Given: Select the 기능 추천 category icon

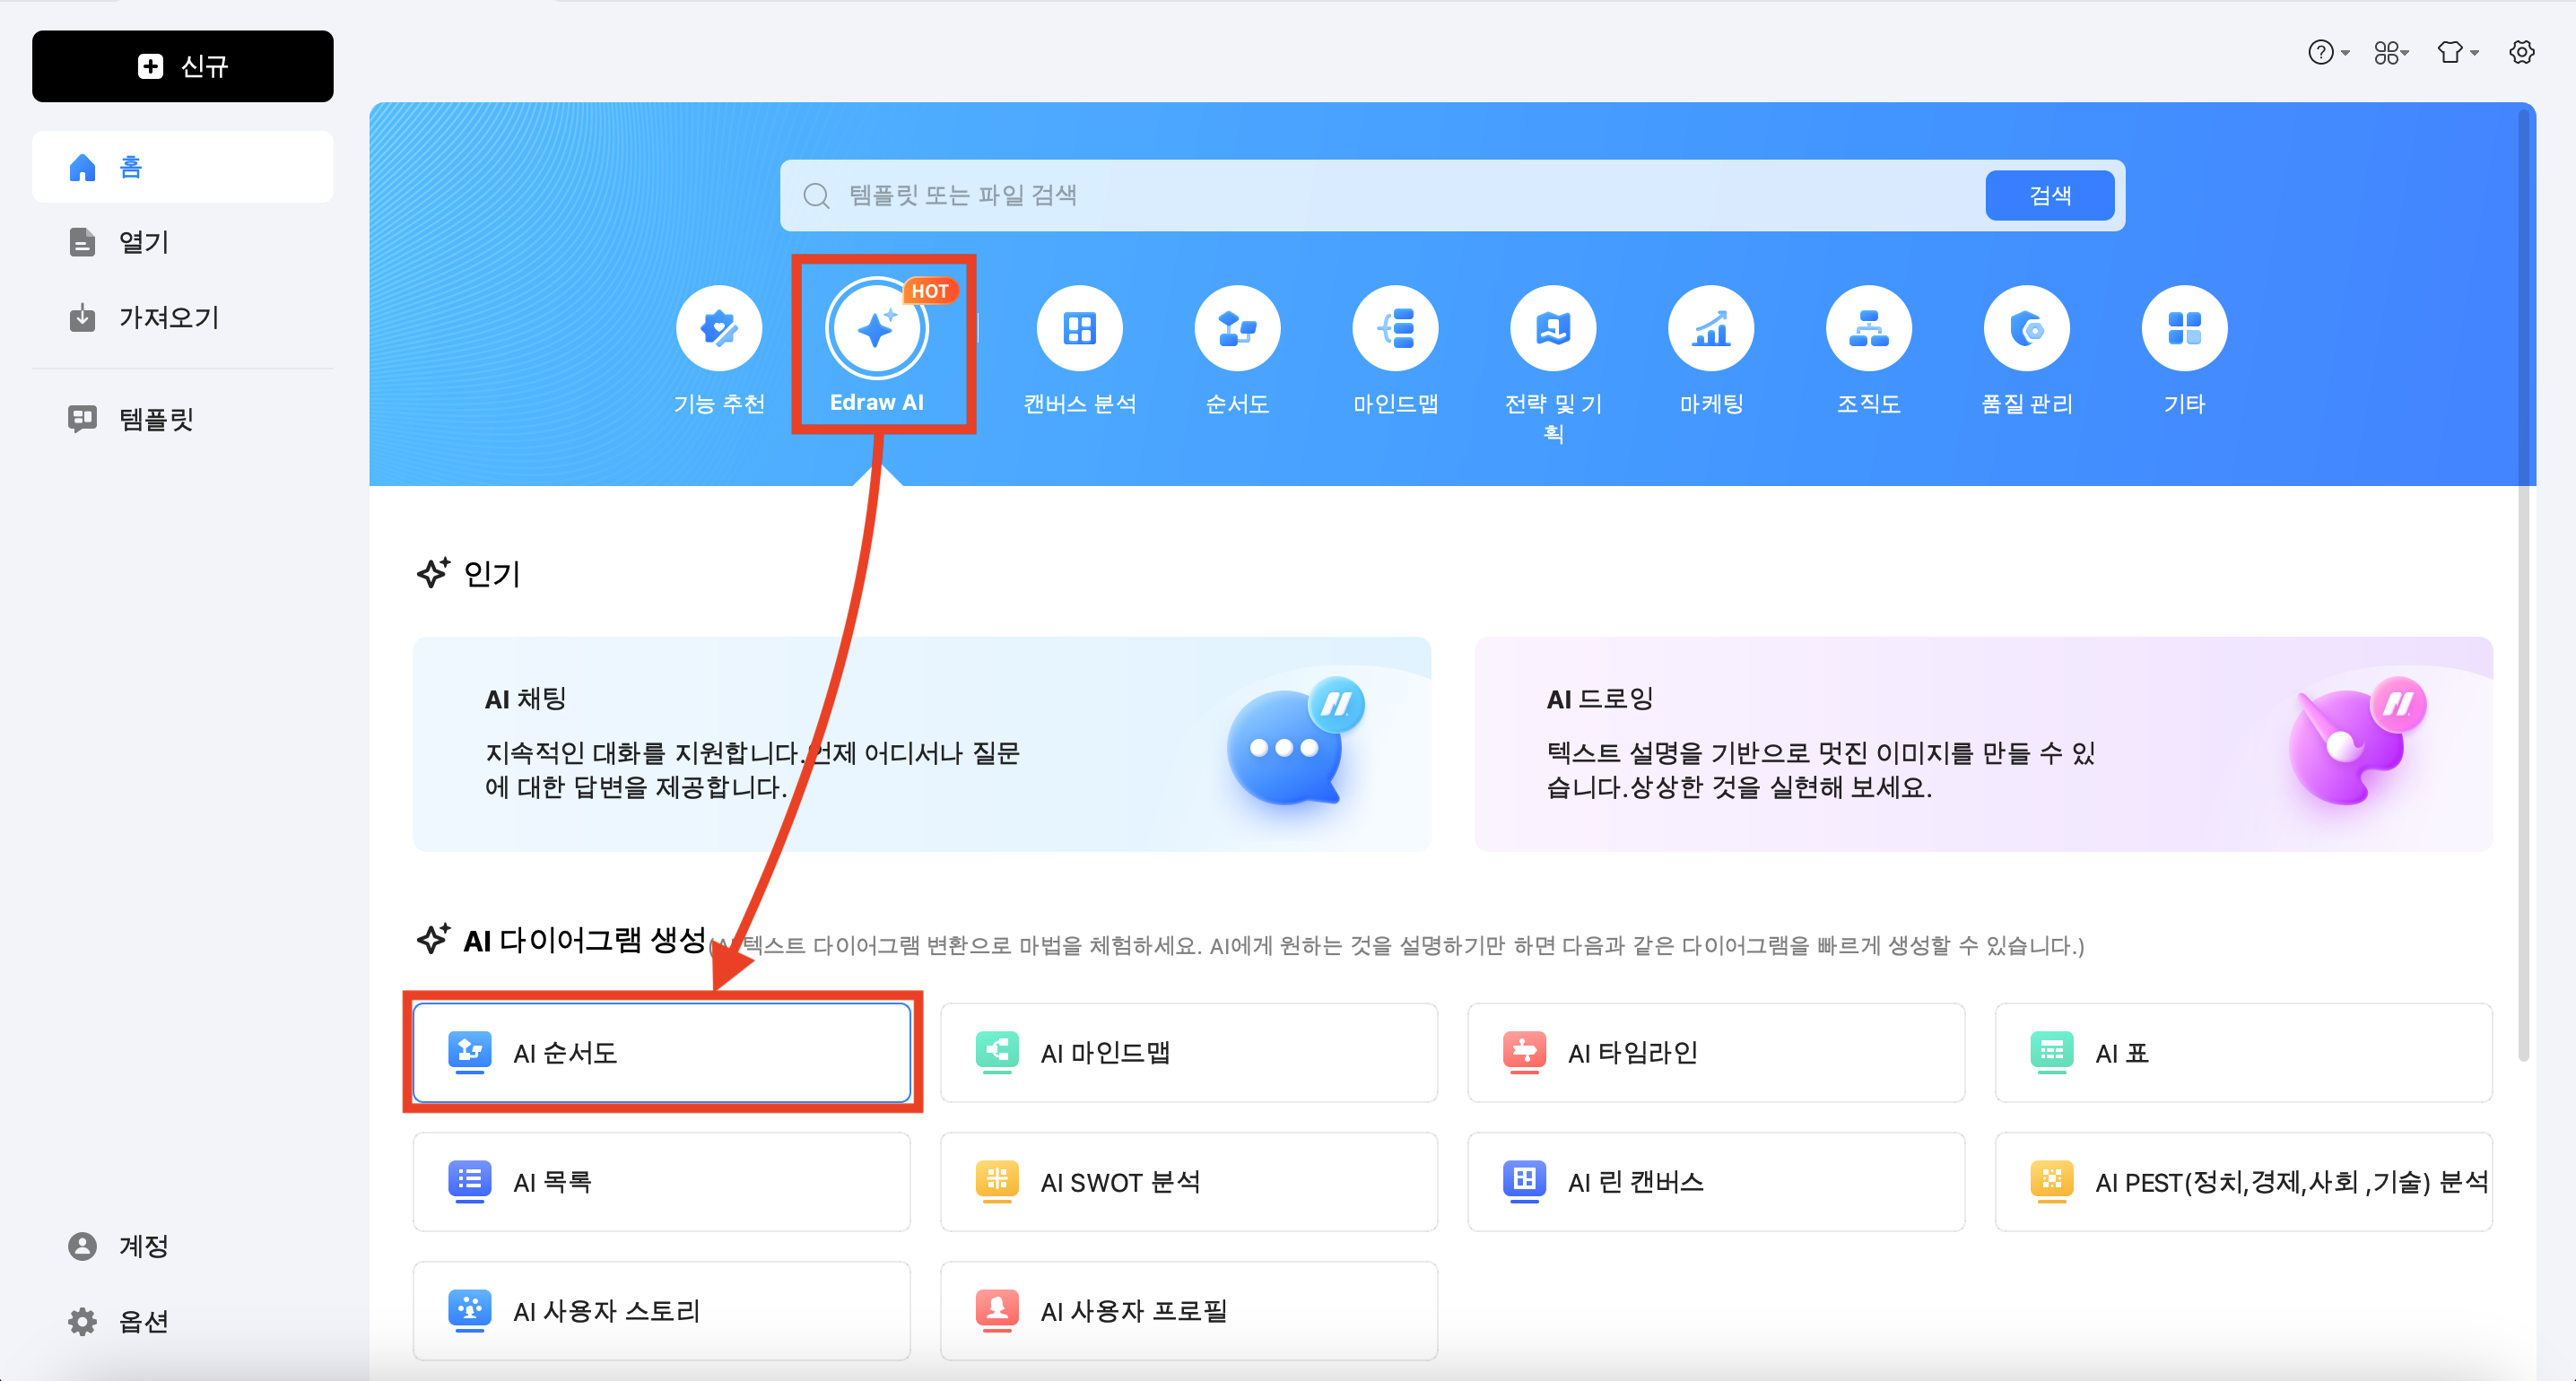Looking at the screenshot, I should 719,328.
